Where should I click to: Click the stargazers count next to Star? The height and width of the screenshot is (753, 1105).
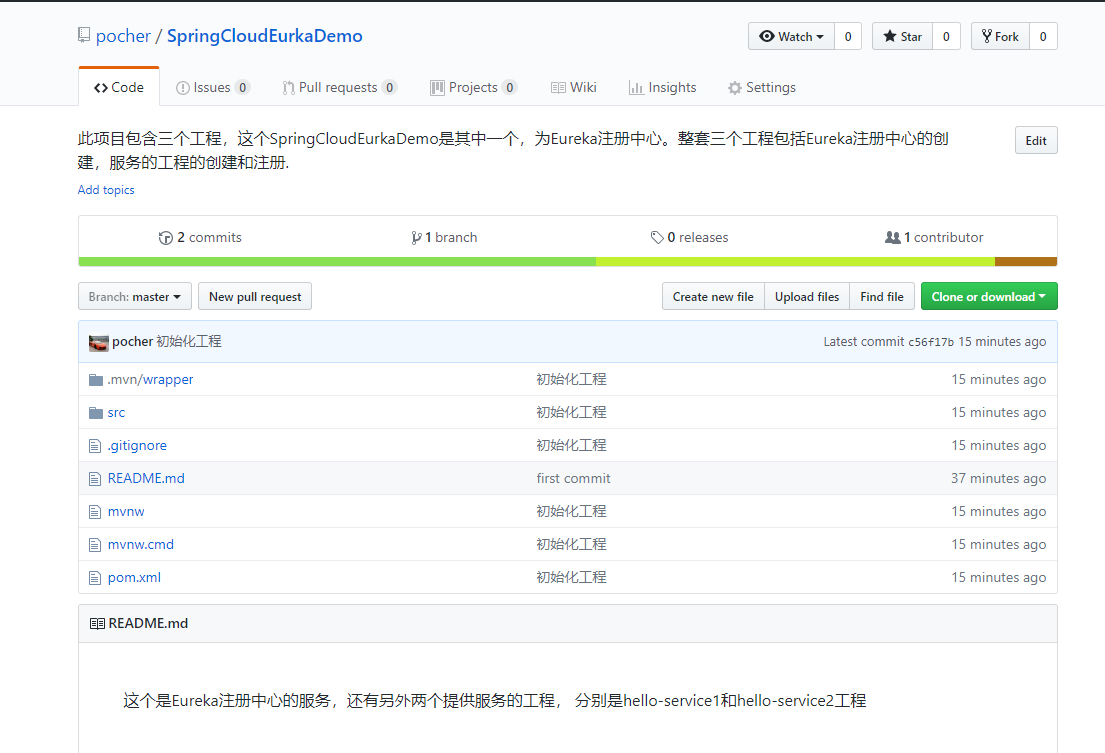(946, 37)
